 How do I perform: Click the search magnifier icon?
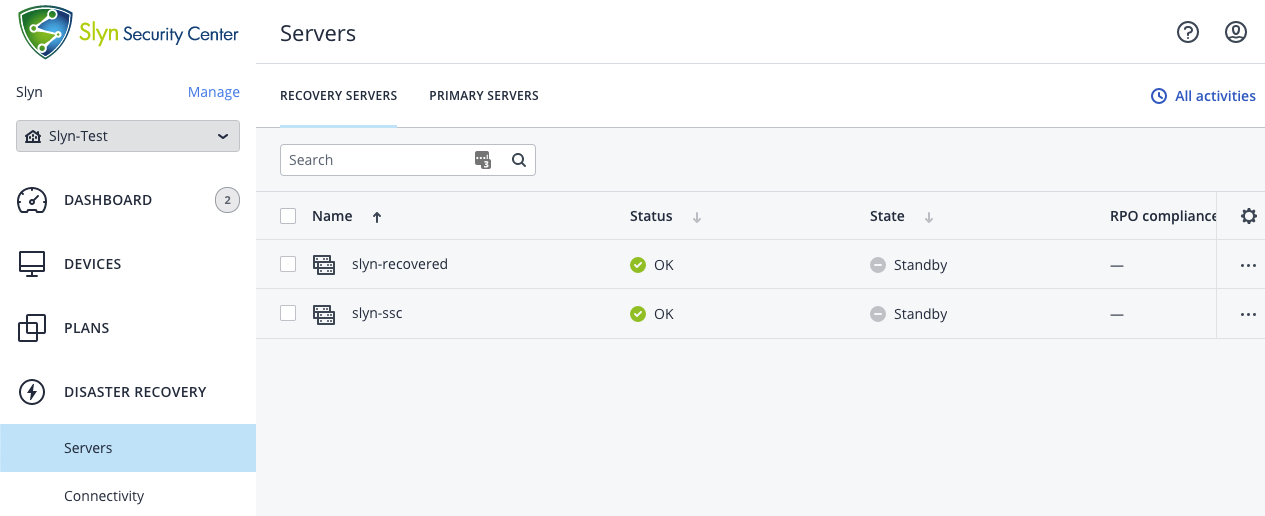coord(518,160)
